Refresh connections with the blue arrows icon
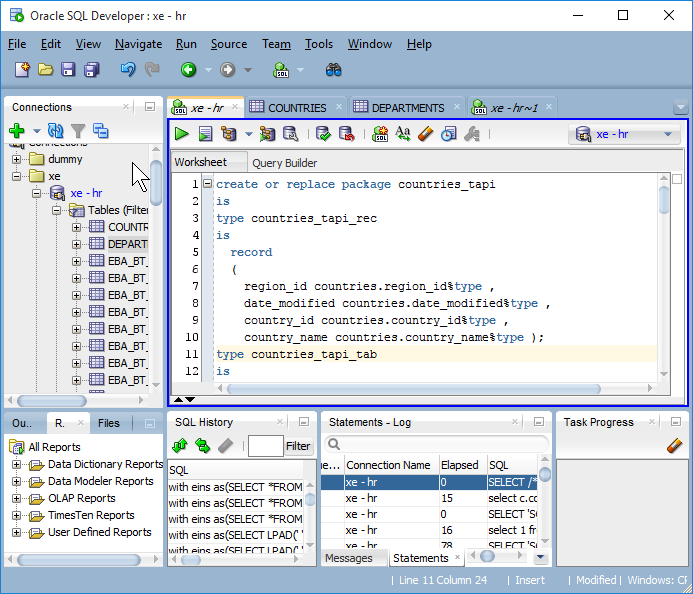The image size is (693, 594). tap(55, 131)
